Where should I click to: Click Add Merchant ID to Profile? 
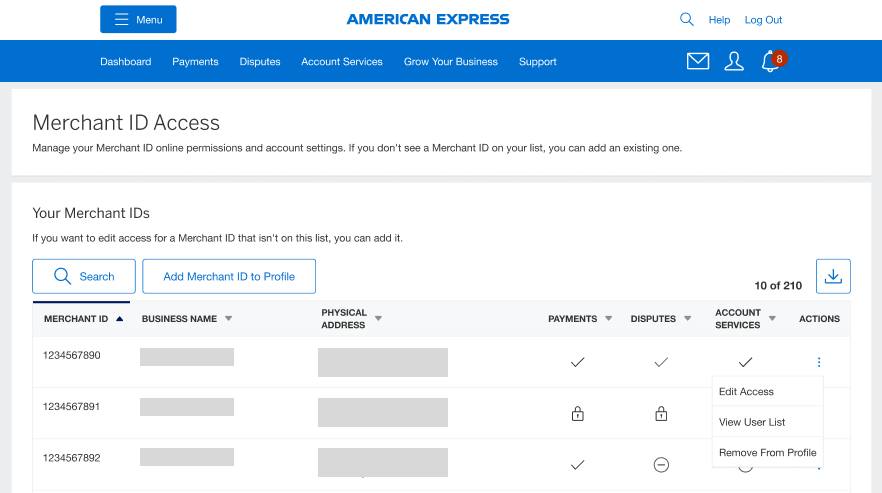point(229,276)
